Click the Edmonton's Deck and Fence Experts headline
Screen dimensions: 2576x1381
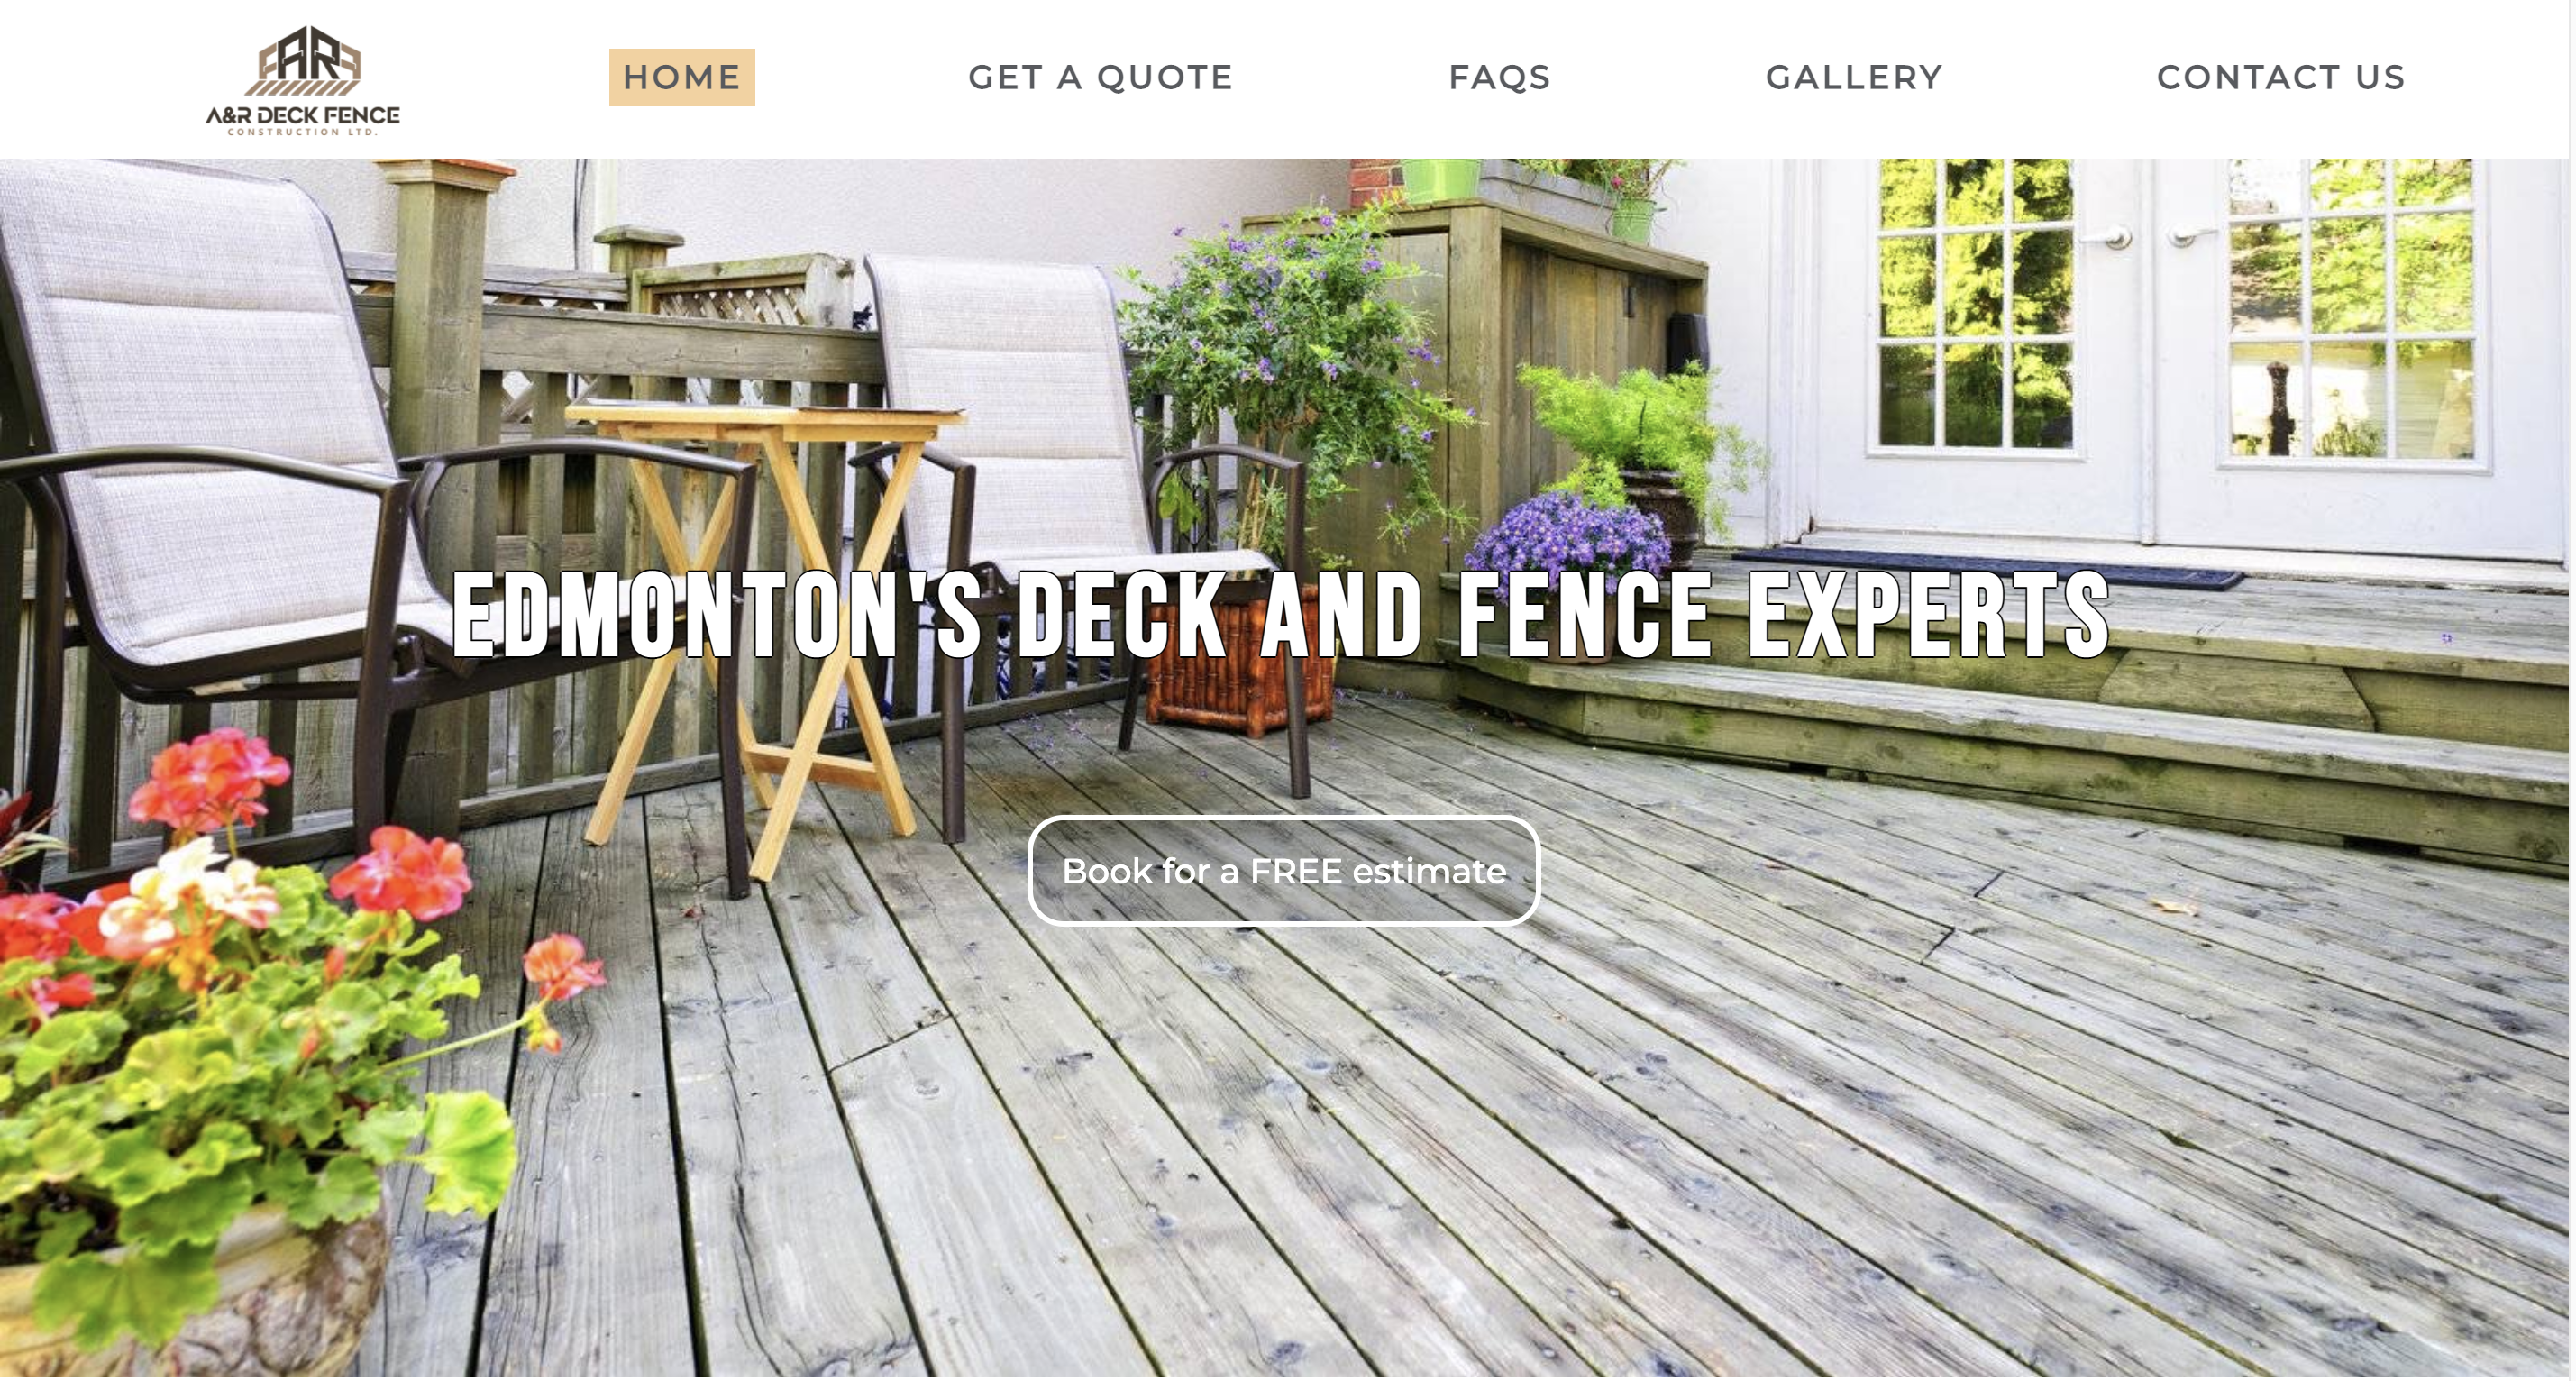[1282, 614]
